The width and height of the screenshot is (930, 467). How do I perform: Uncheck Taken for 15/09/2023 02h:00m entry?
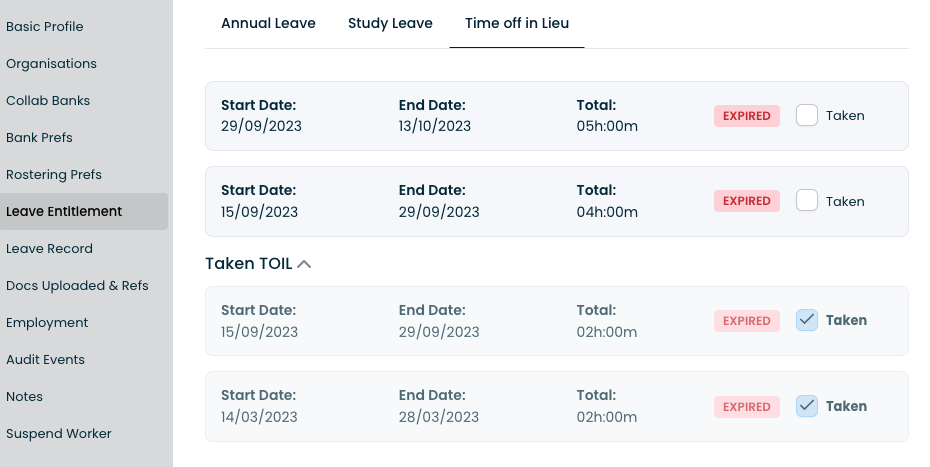pyautogui.click(x=807, y=320)
